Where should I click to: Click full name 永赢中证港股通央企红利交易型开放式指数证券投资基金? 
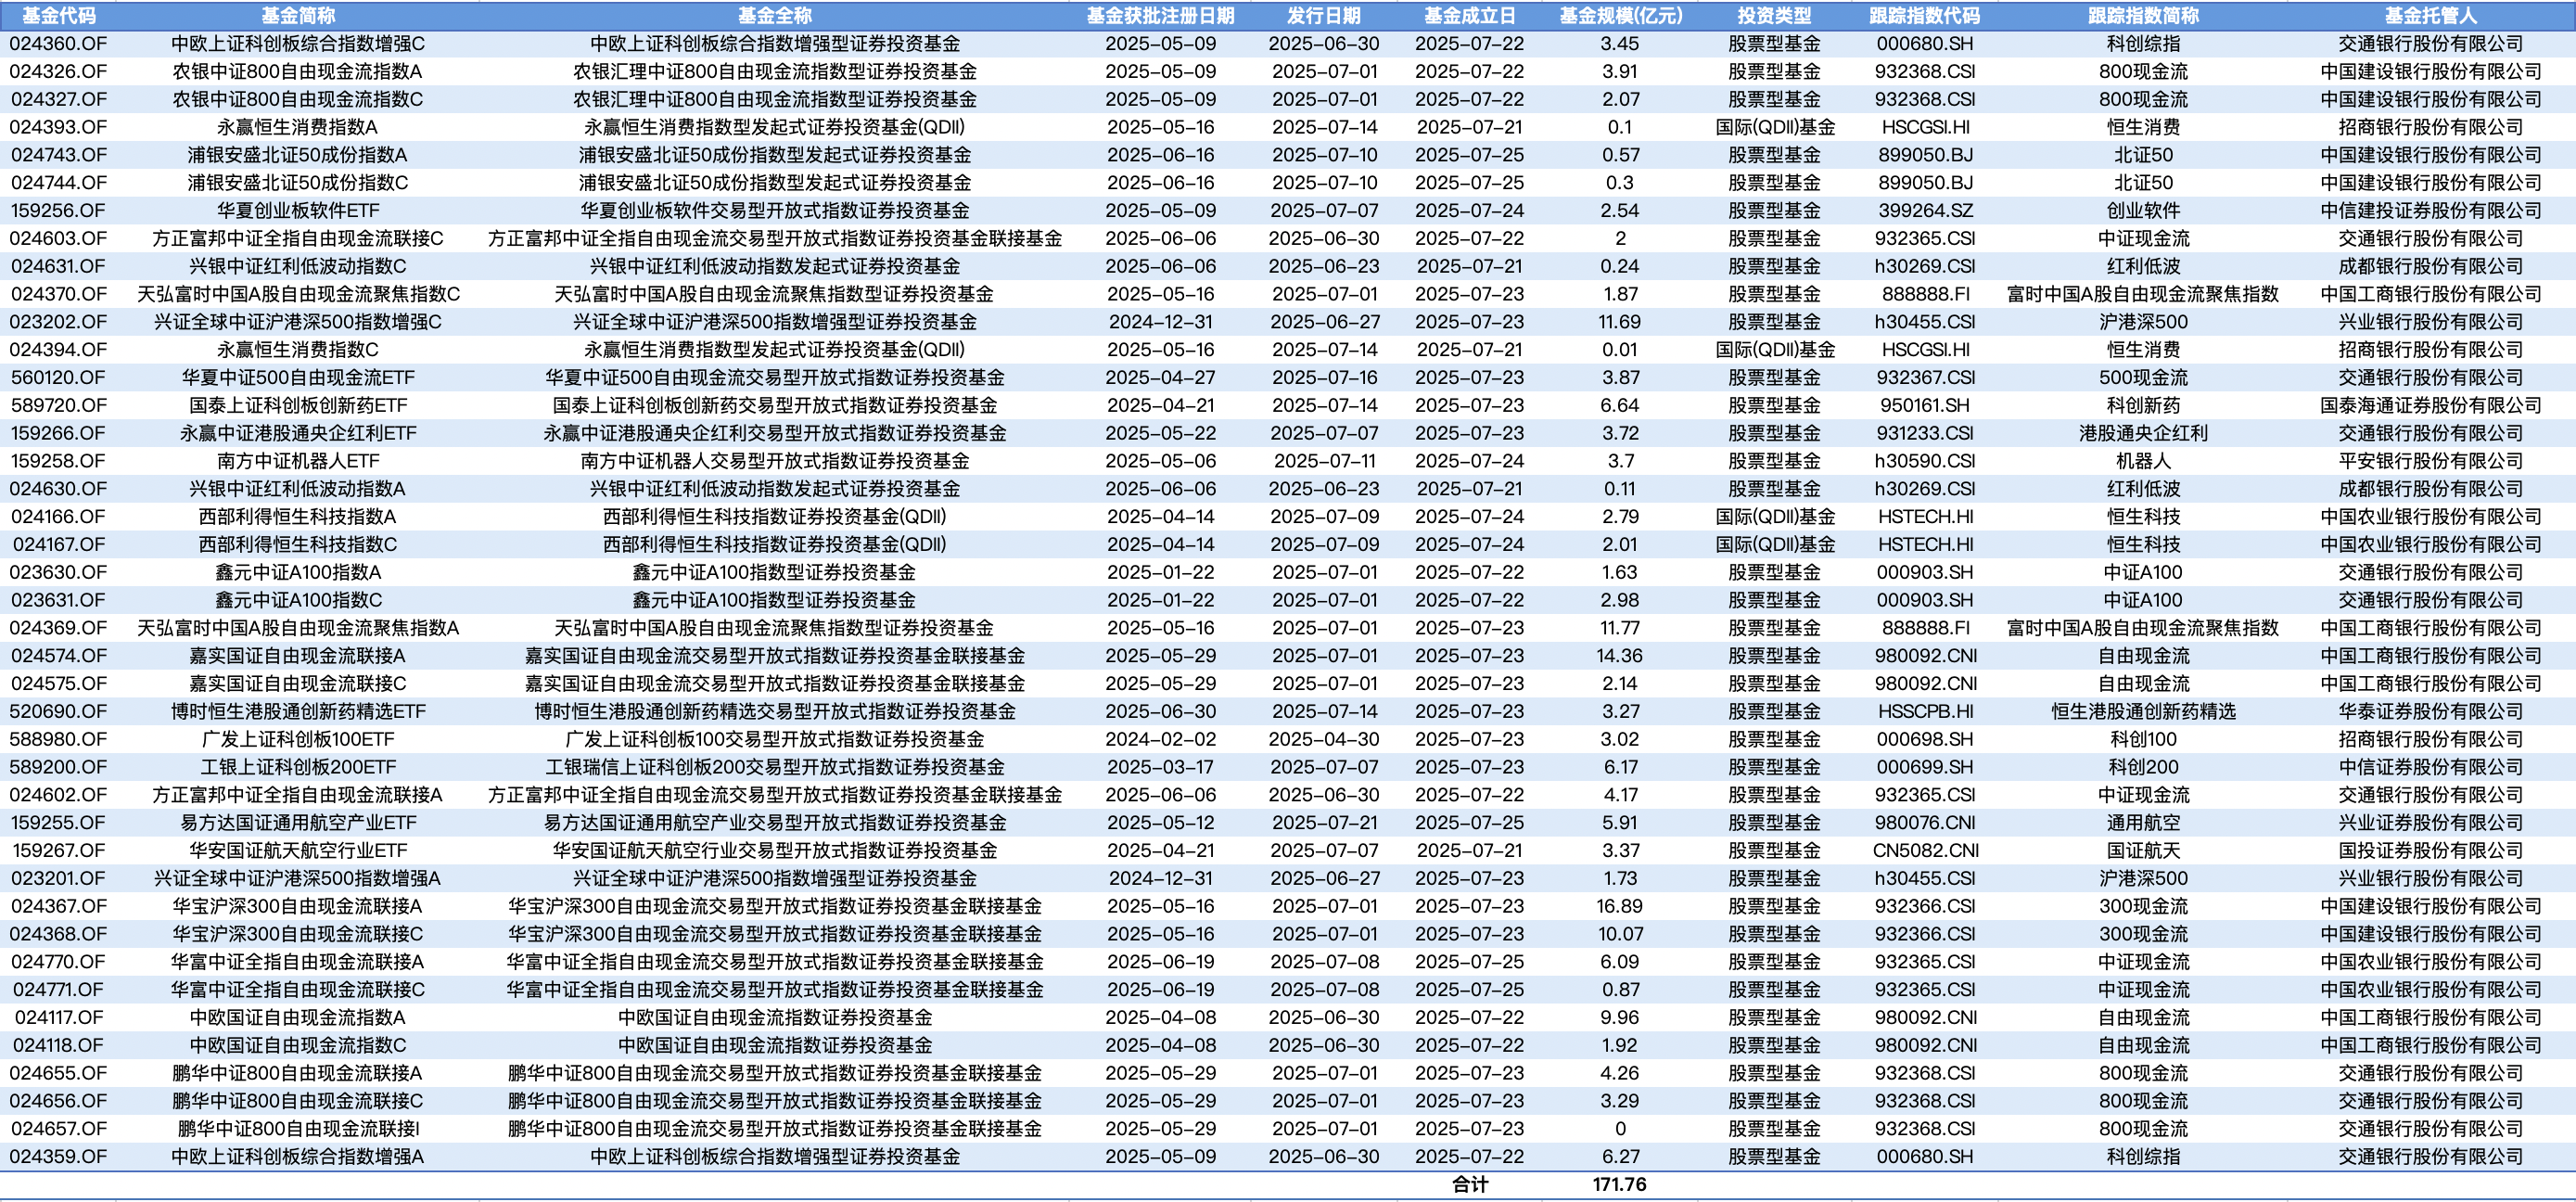point(775,433)
